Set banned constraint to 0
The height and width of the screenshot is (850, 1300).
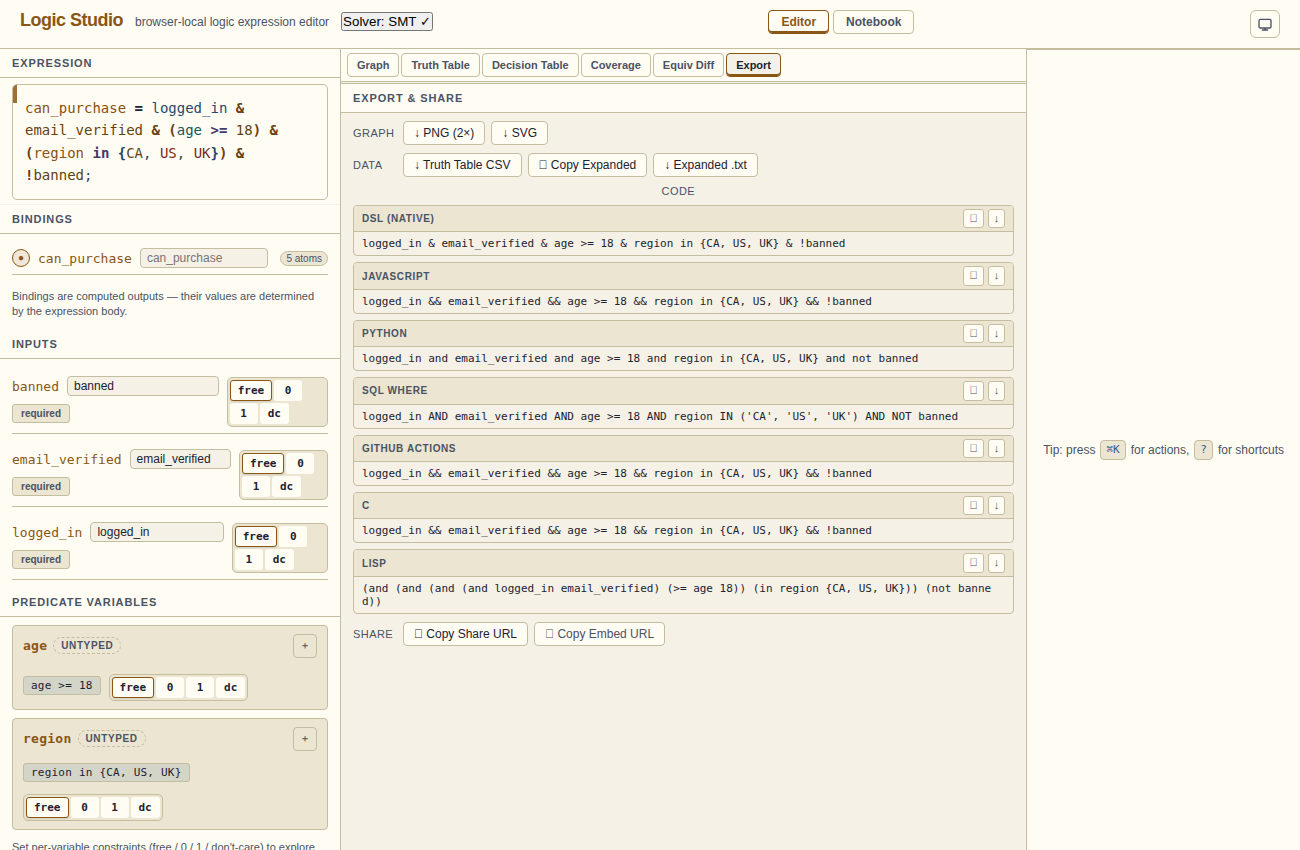coord(287,391)
